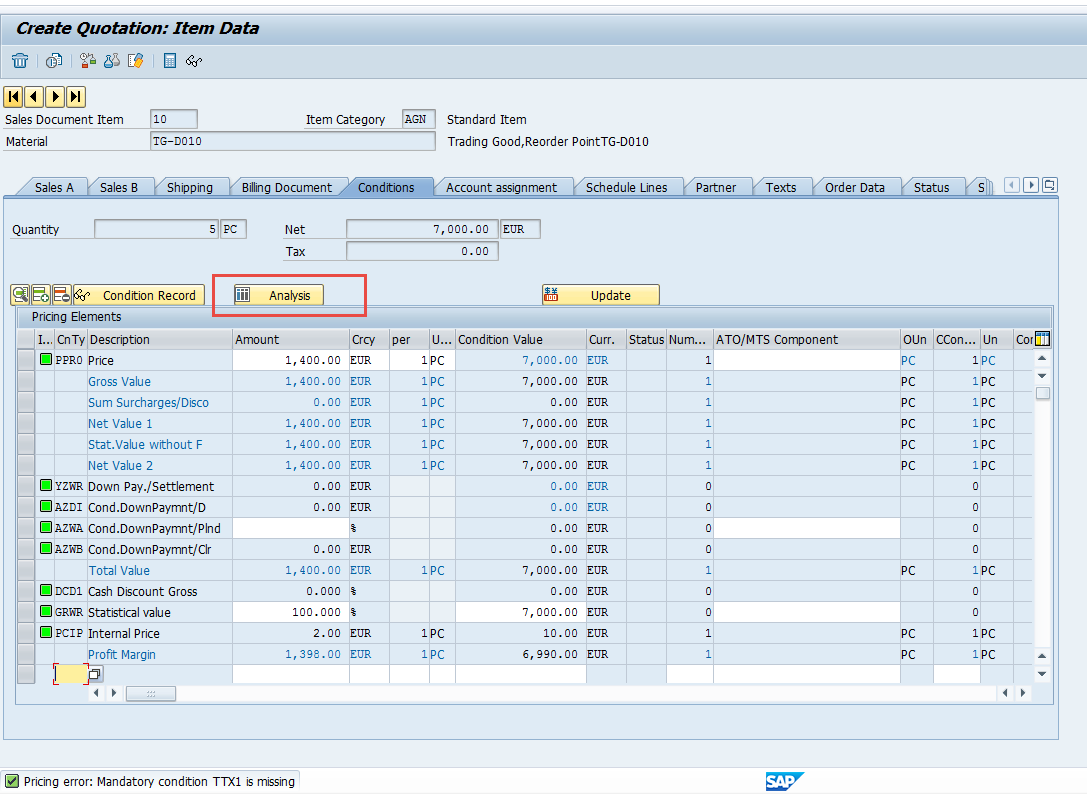
Task: Open the value help on empty CnTy field
Action: pos(95,674)
